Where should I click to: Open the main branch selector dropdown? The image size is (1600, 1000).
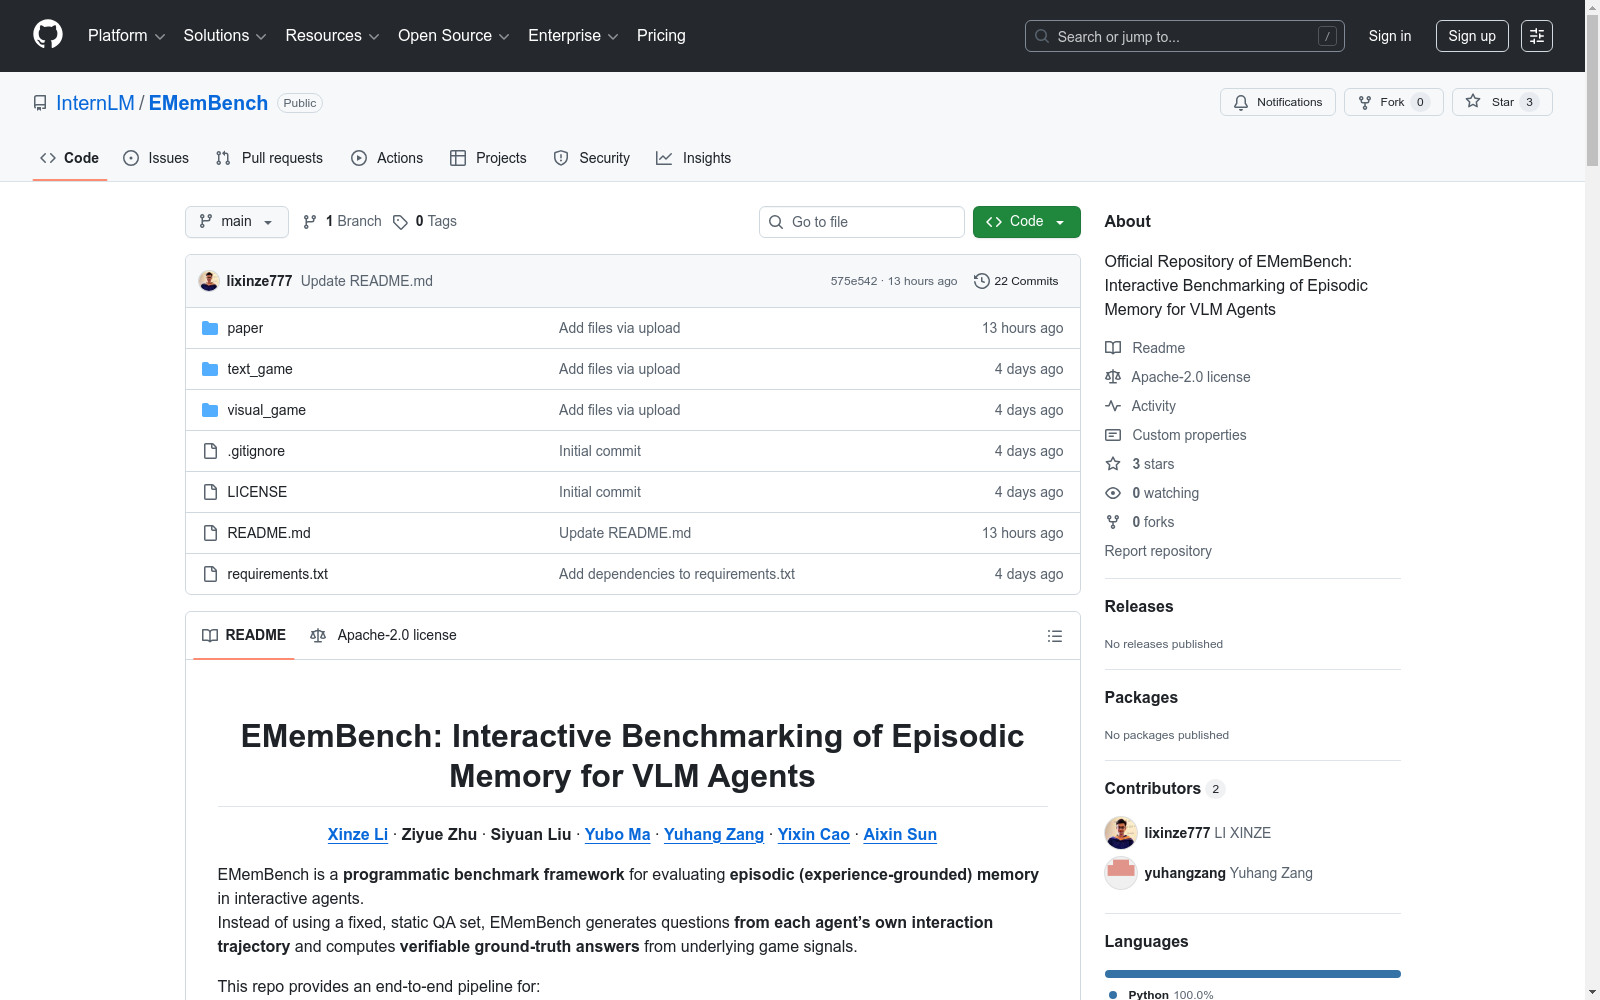click(x=237, y=222)
